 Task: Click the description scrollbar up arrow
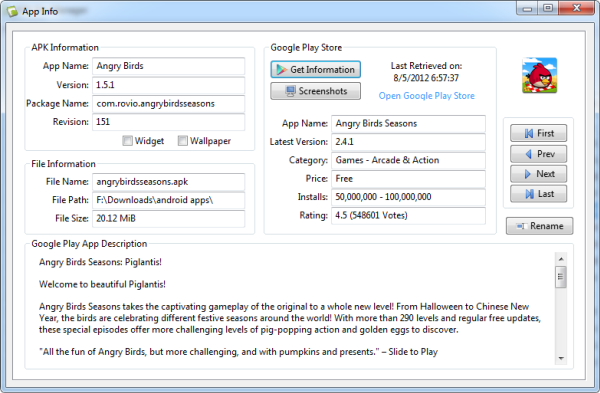tap(561, 259)
